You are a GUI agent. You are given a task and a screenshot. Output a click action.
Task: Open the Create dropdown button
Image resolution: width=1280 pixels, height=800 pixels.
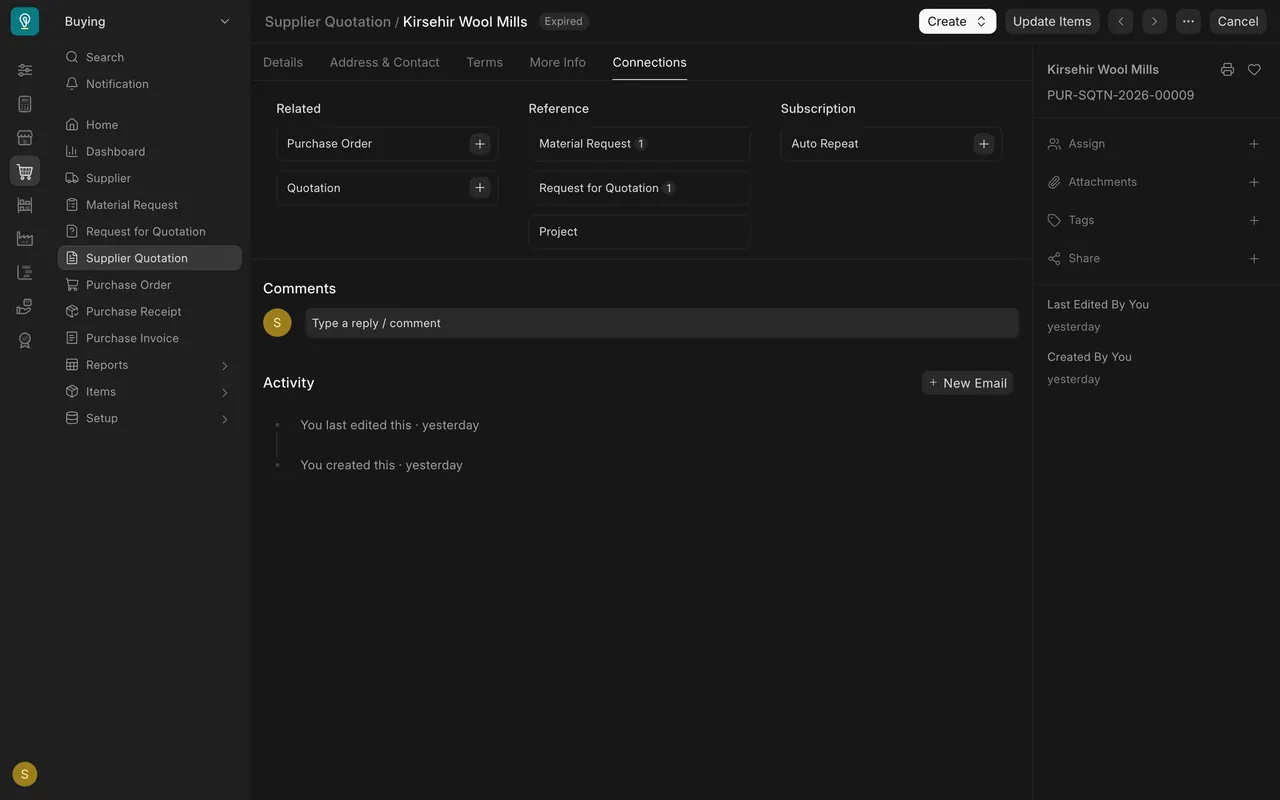coord(957,21)
